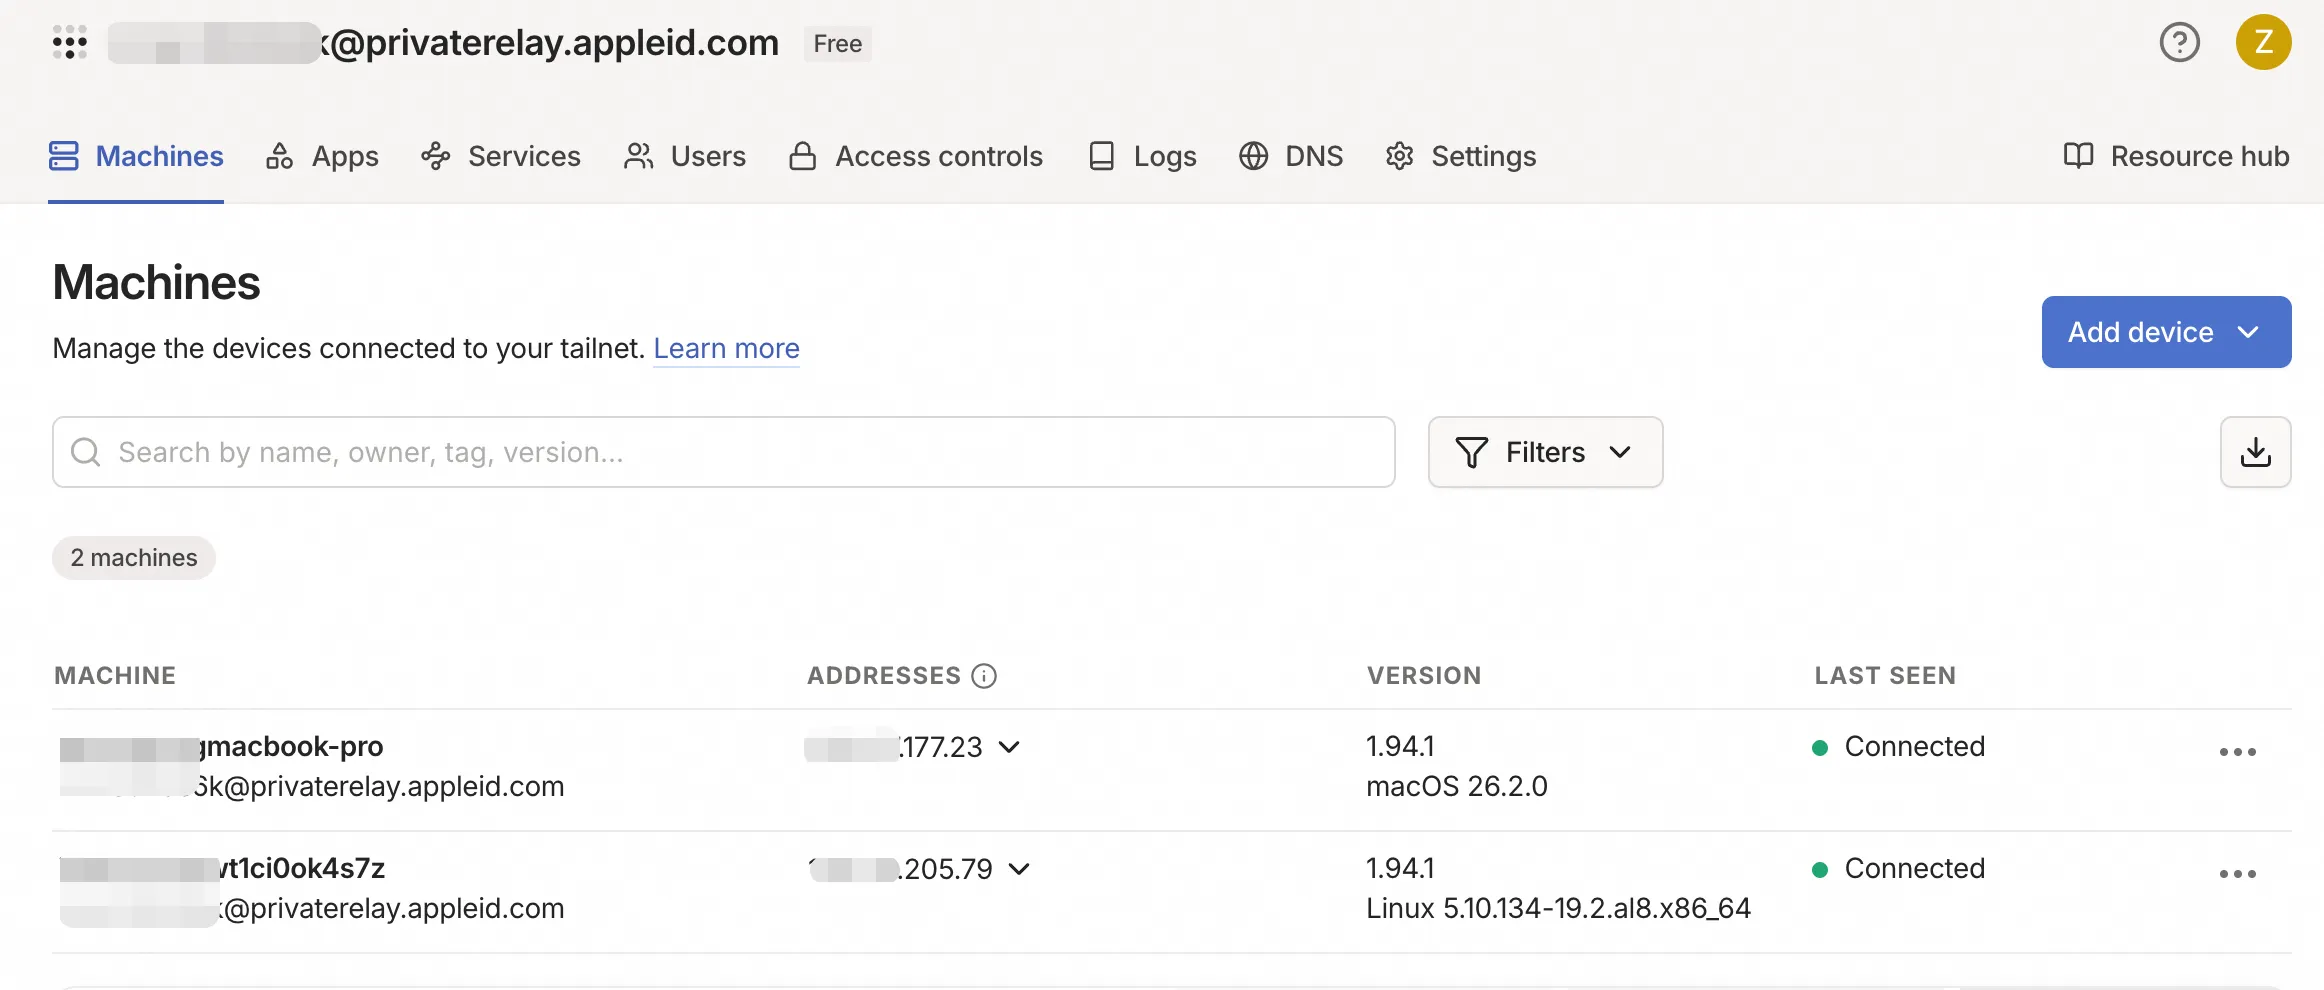Viewport: 2324px width, 990px height.
Task: Expand addresses ending in 205.79
Action: click(1019, 869)
